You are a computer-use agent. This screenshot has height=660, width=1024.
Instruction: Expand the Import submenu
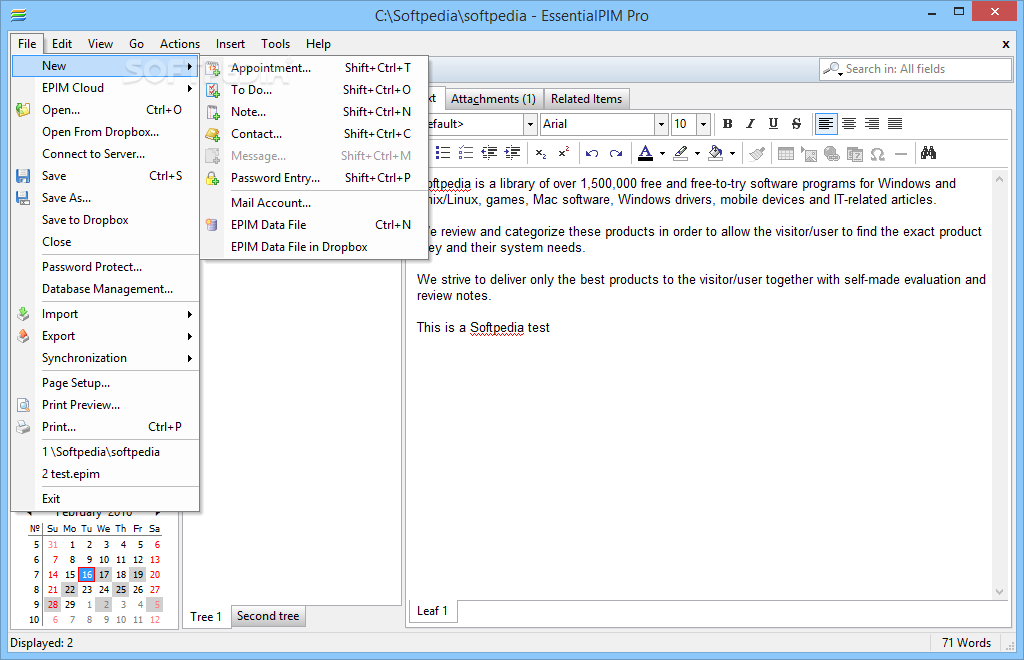tap(105, 314)
